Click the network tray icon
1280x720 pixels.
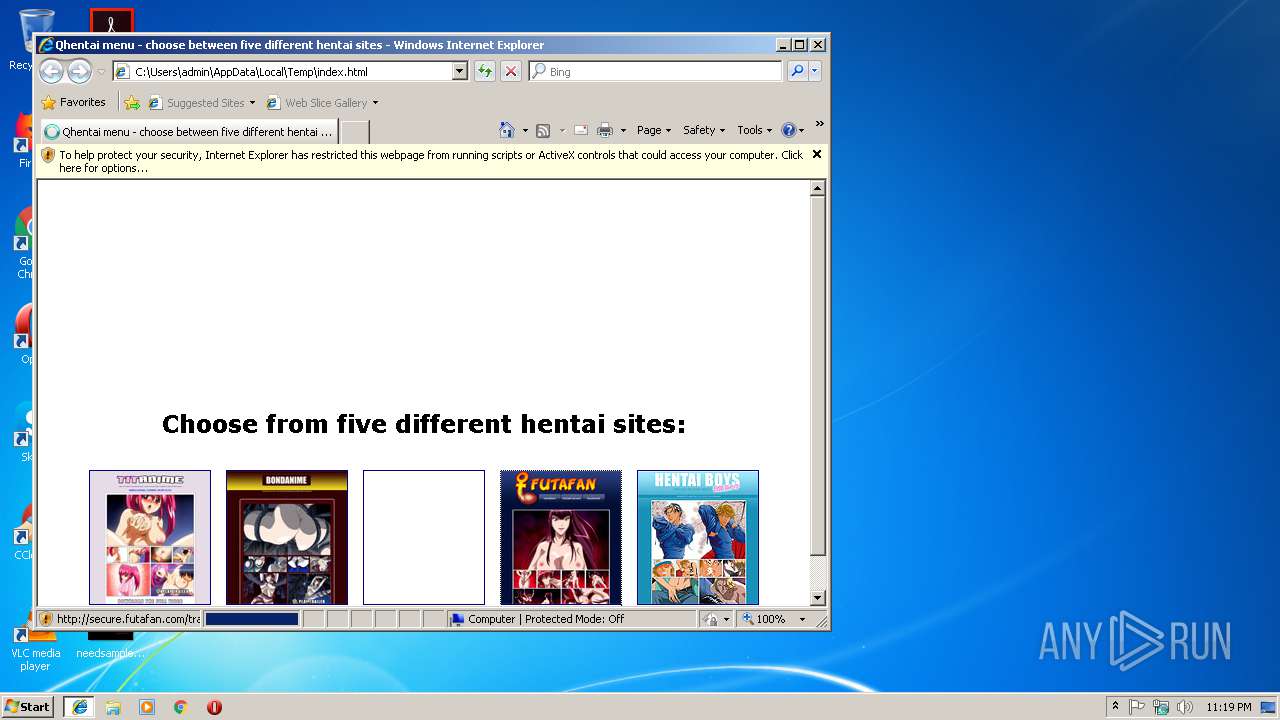(x=1161, y=706)
